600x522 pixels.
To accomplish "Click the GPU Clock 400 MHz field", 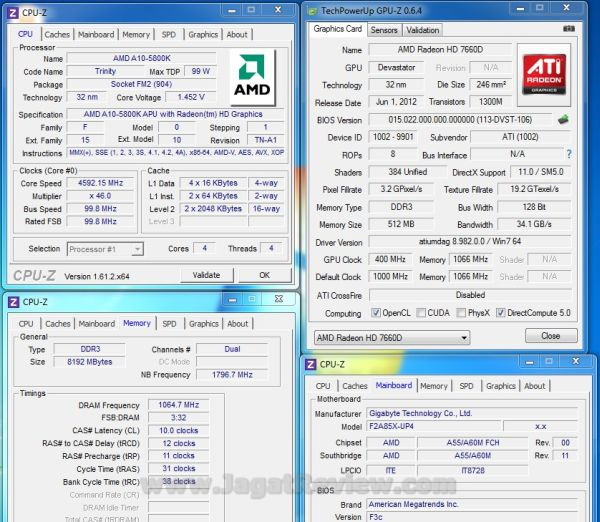I will 390,259.
